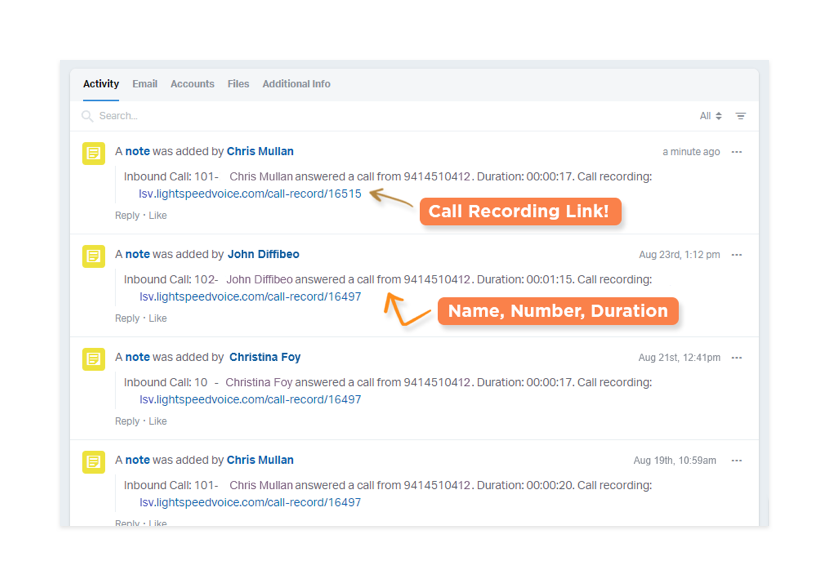829x586 pixels.
Task: Open more options for Aug 23rd note
Action: click(736, 254)
